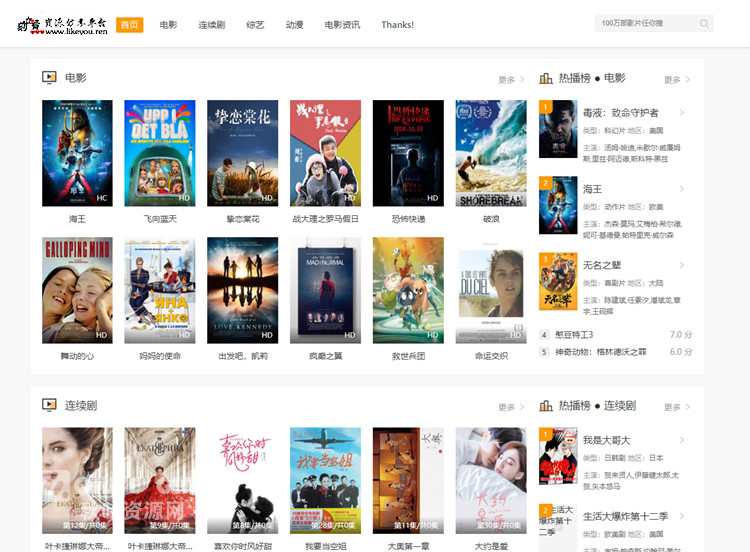Screen dimensions: 750x552
Task: Expand arrow beside 毒液：致命守护者
Action: 682,113
